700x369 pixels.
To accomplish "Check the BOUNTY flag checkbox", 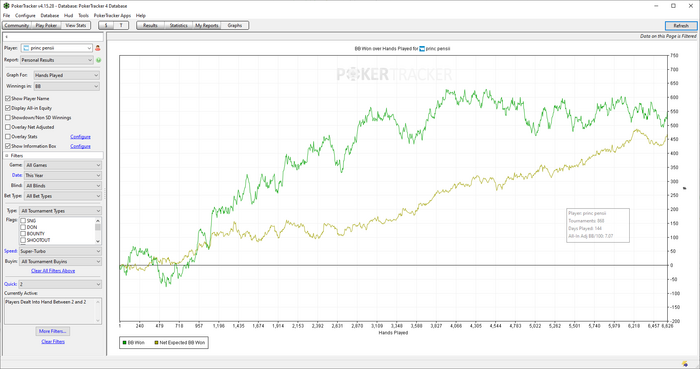I will pyautogui.click(x=23, y=234).
